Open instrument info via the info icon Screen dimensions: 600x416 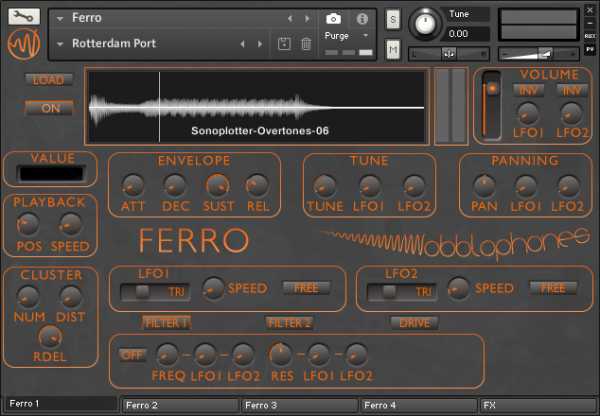362,18
